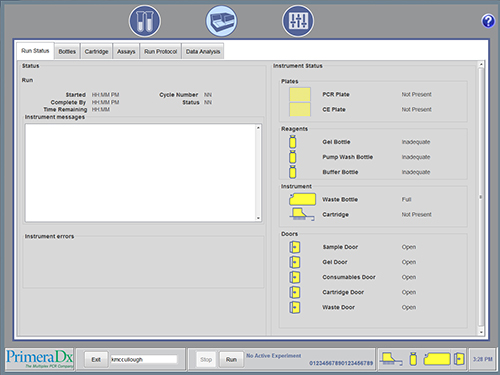This screenshot has width=500, height=375.
Task: Click the Instrument Status vertical scrollbar track
Action: (481, 198)
